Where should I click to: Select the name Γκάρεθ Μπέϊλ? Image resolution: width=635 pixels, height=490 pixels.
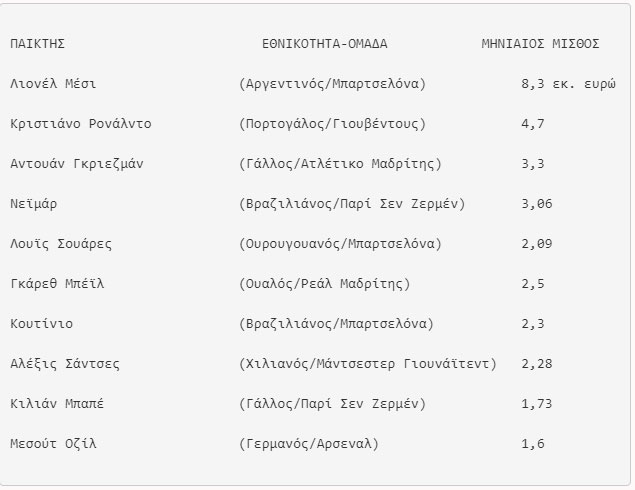56,284
